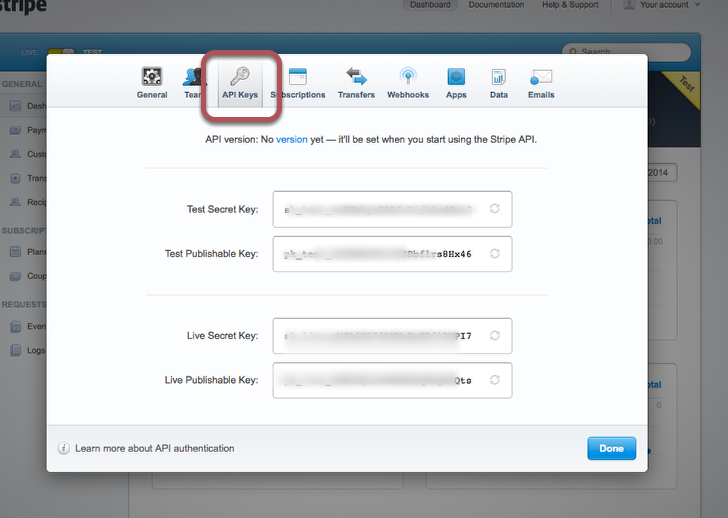This screenshot has width=728, height=518.
Task: Click the Search box in the header
Action: click(626, 52)
